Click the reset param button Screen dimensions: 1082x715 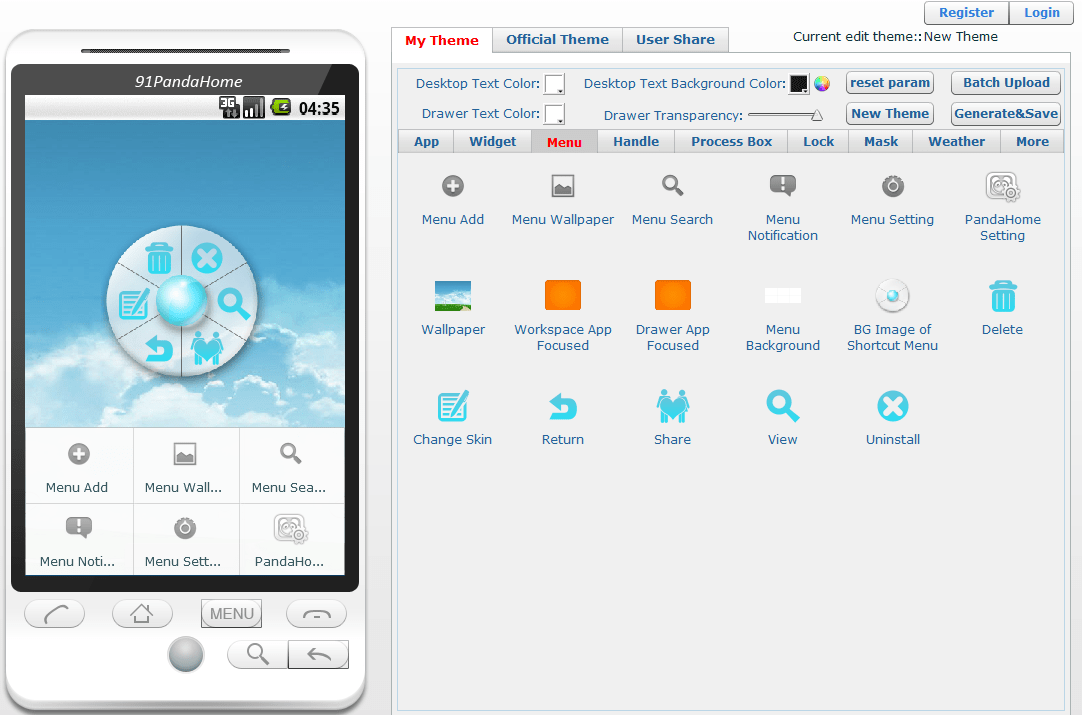click(889, 83)
